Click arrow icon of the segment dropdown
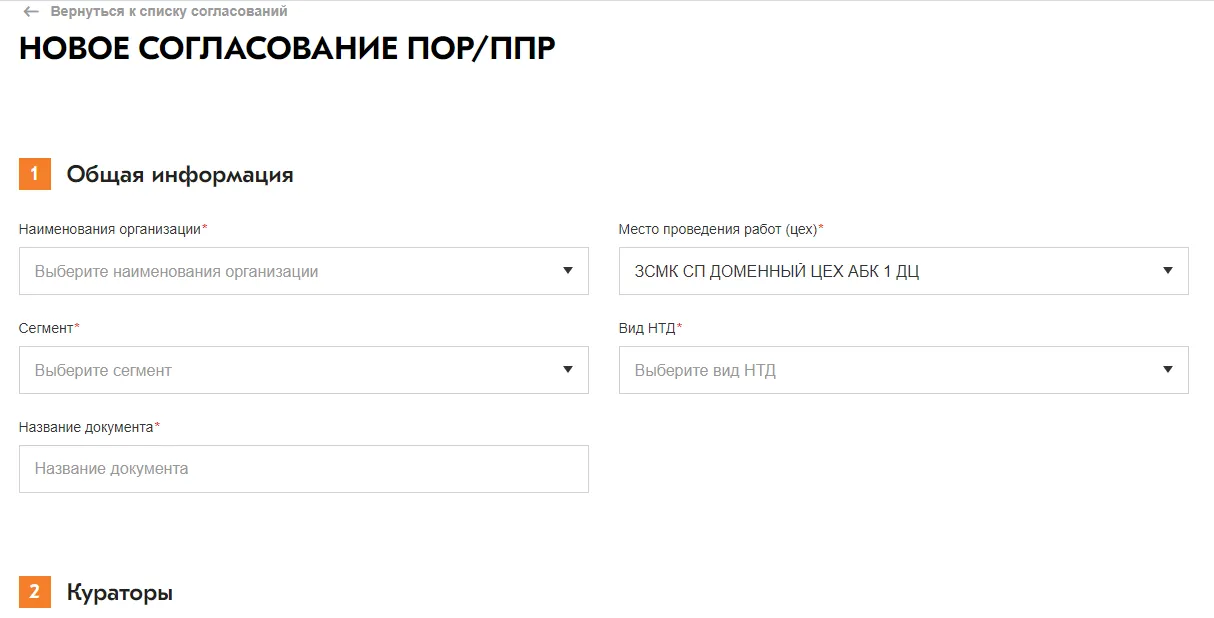 click(x=567, y=370)
